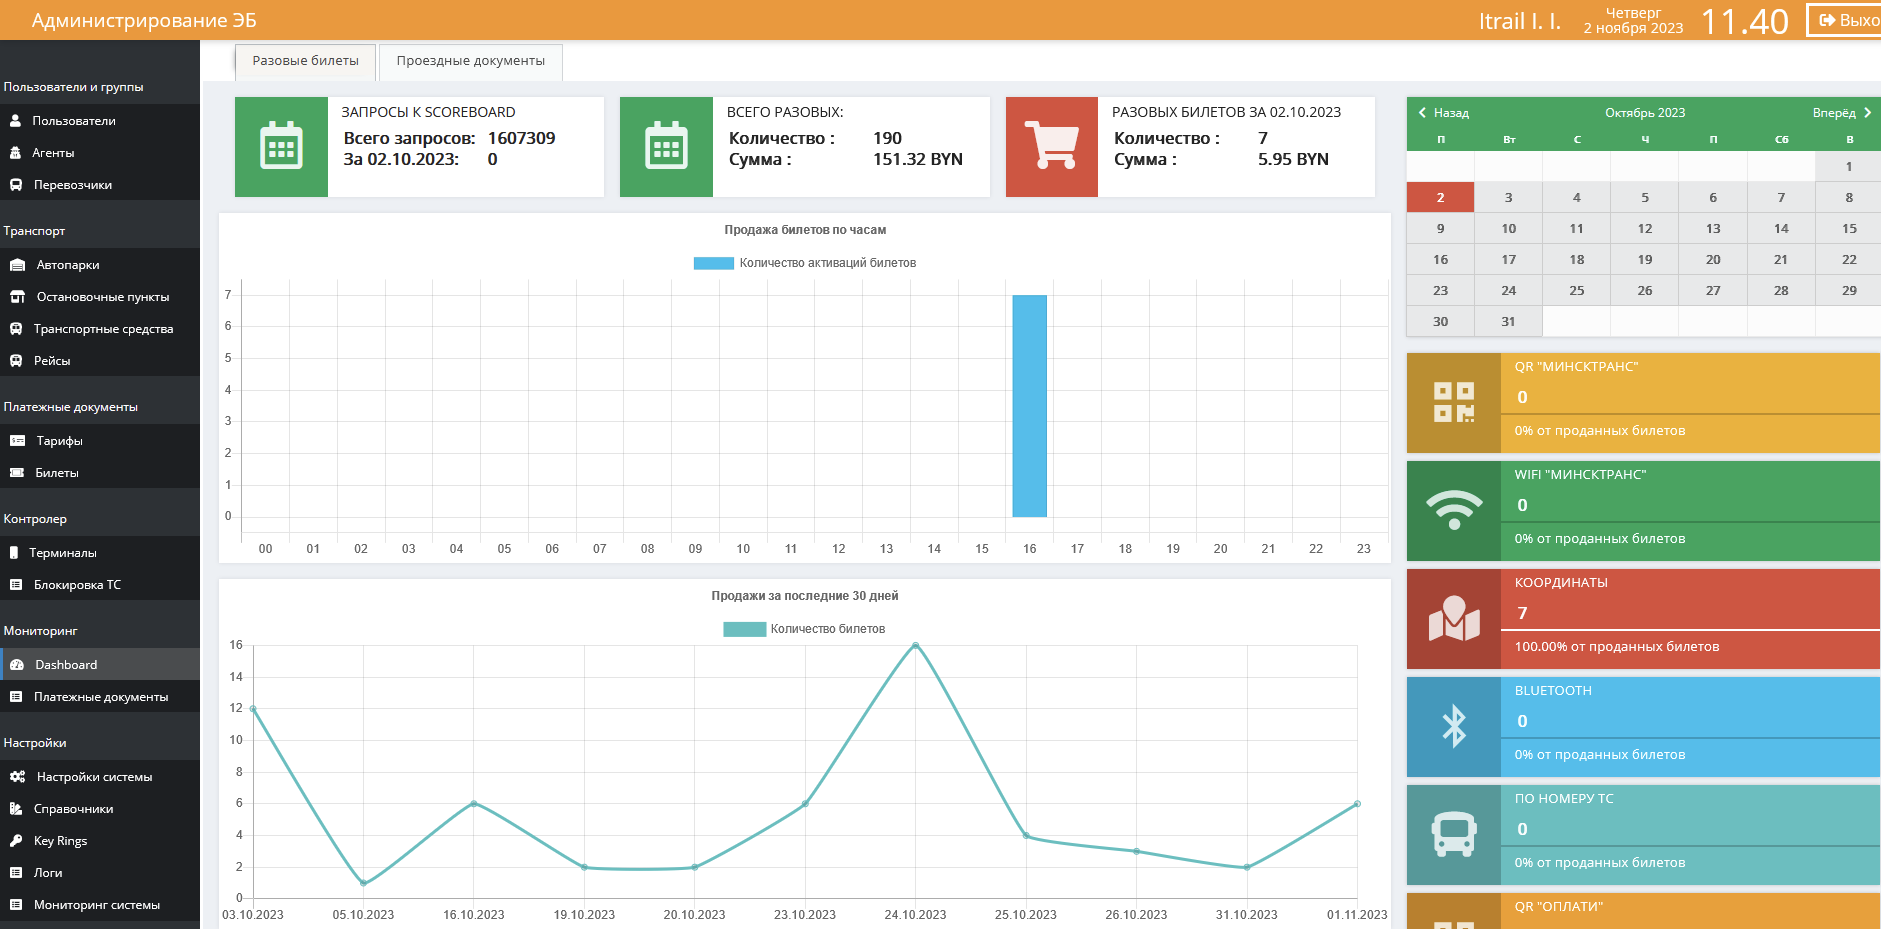This screenshot has height=929, width=1881.
Task: Click the Перевозчики bus icon
Action: tap(16, 185)
